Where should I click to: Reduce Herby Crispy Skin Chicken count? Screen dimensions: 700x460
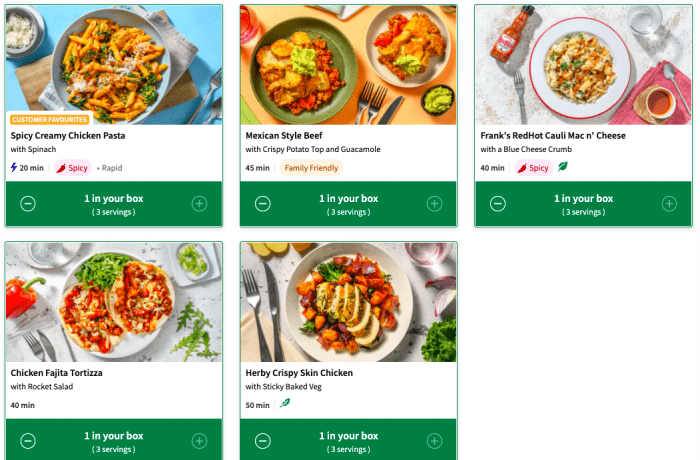click(263, 441)
